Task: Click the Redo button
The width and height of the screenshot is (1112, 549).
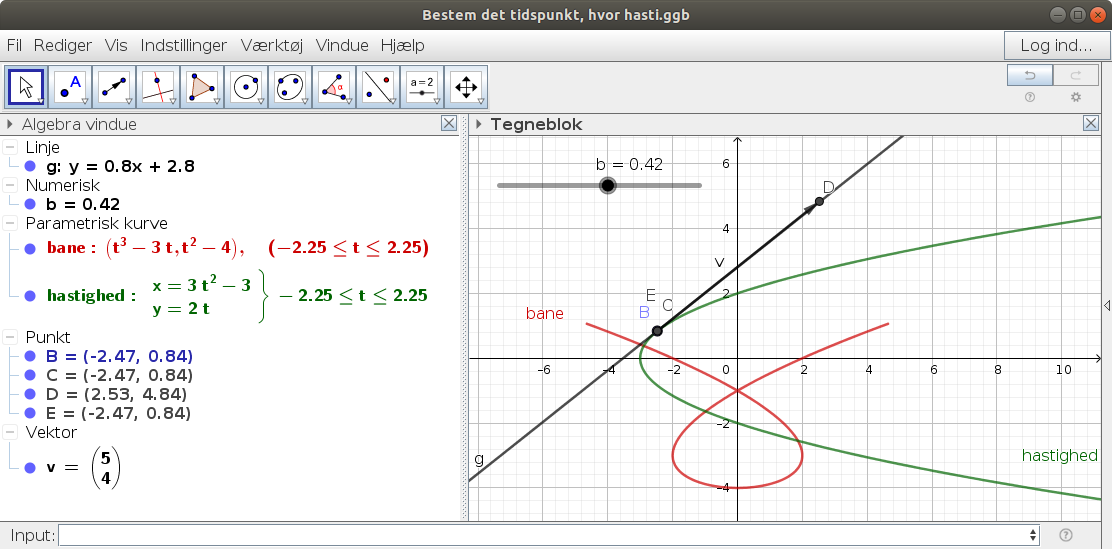Action: 1075,75
